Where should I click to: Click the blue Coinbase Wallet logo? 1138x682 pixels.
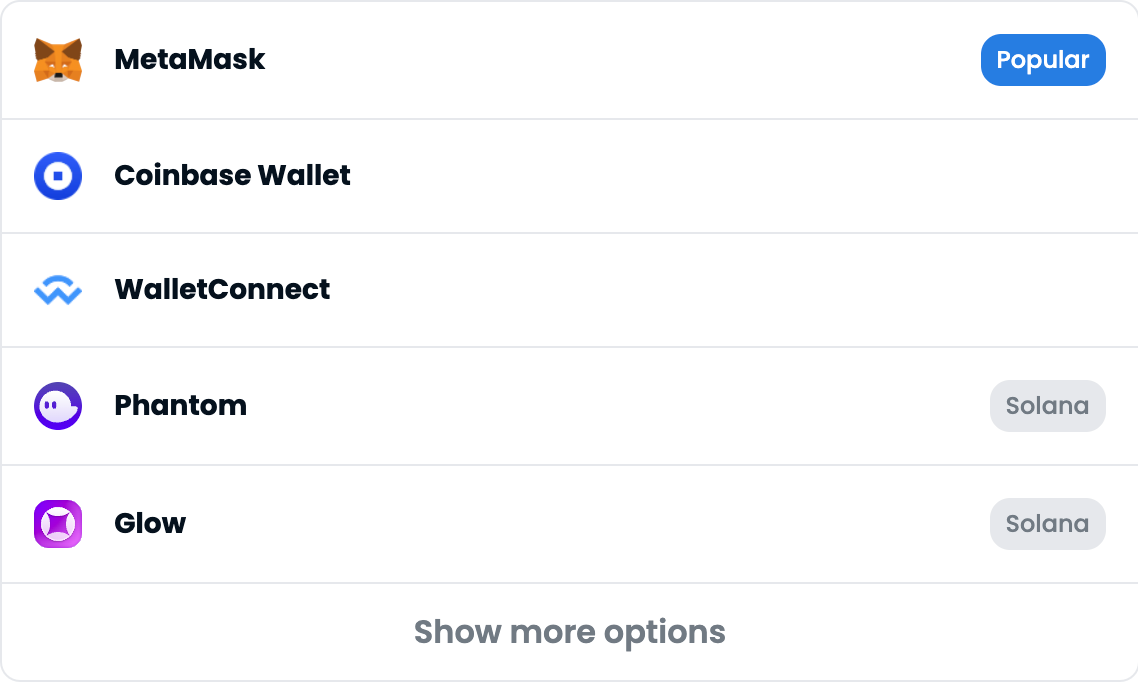(x=58, y=176)
